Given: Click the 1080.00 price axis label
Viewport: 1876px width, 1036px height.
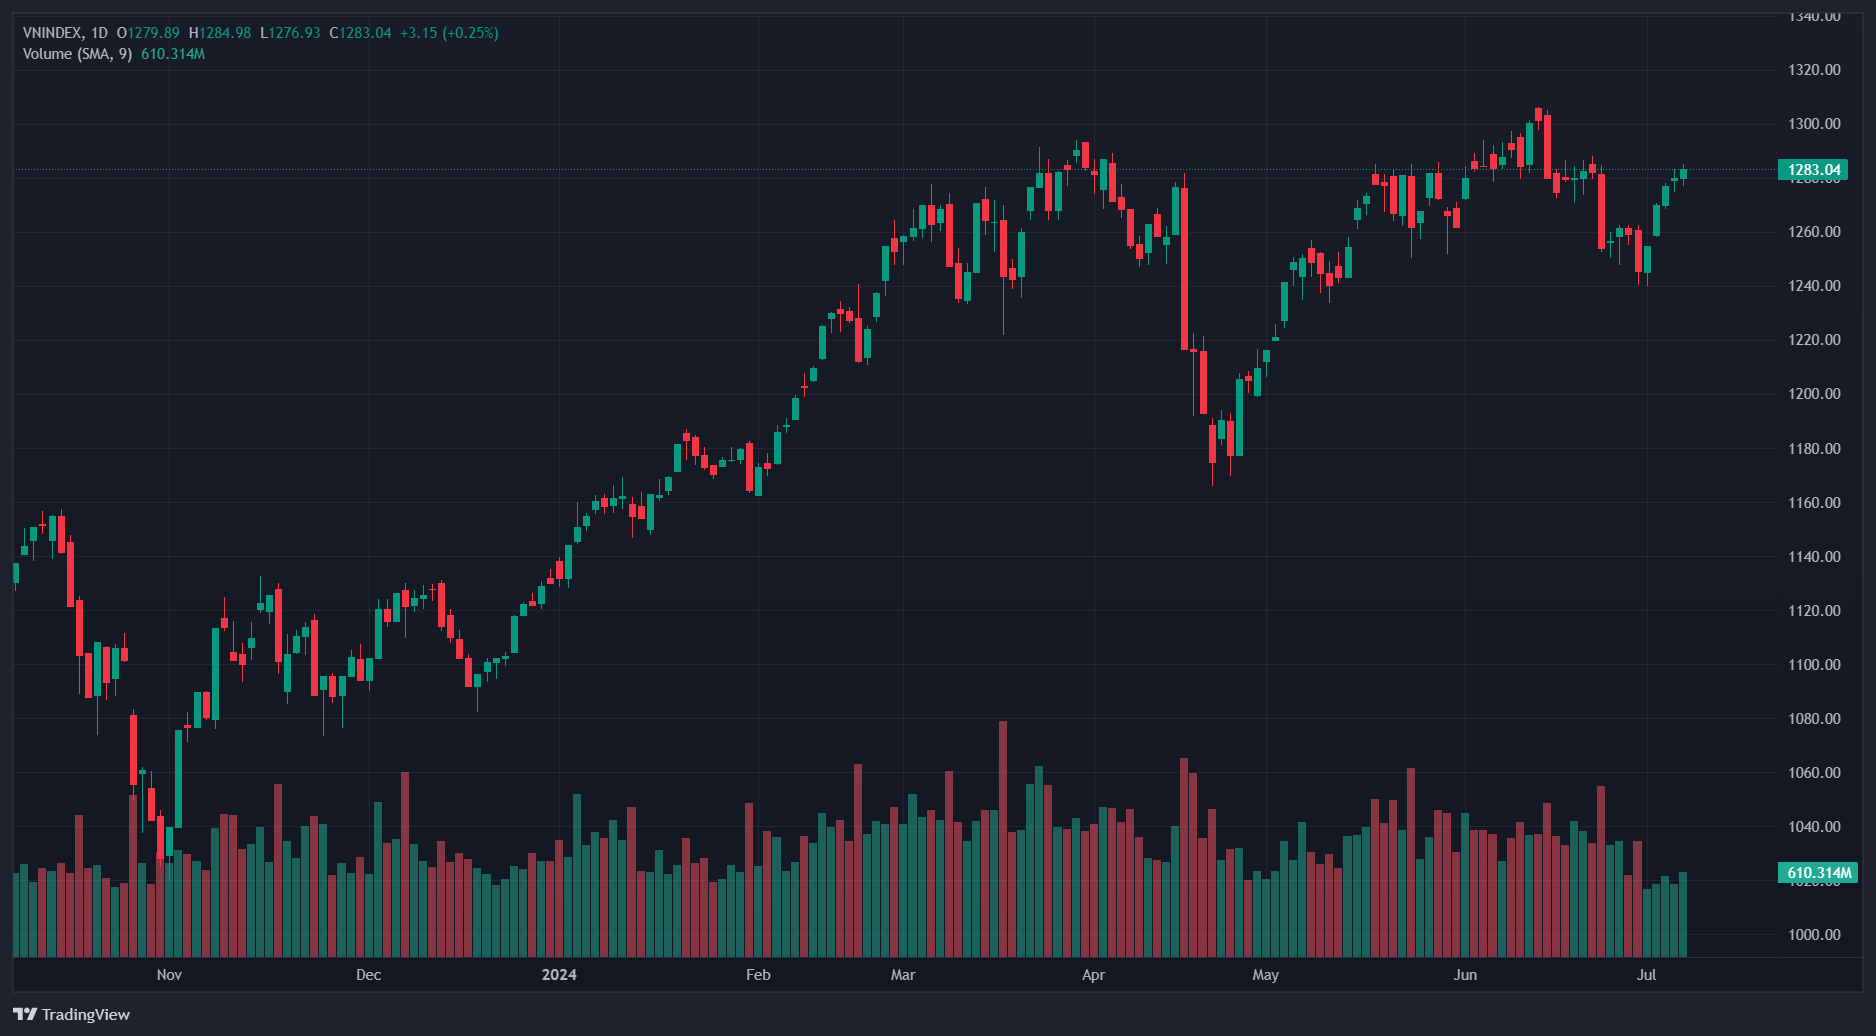Looking at the screenshot, I should [x=1814, y=719].
